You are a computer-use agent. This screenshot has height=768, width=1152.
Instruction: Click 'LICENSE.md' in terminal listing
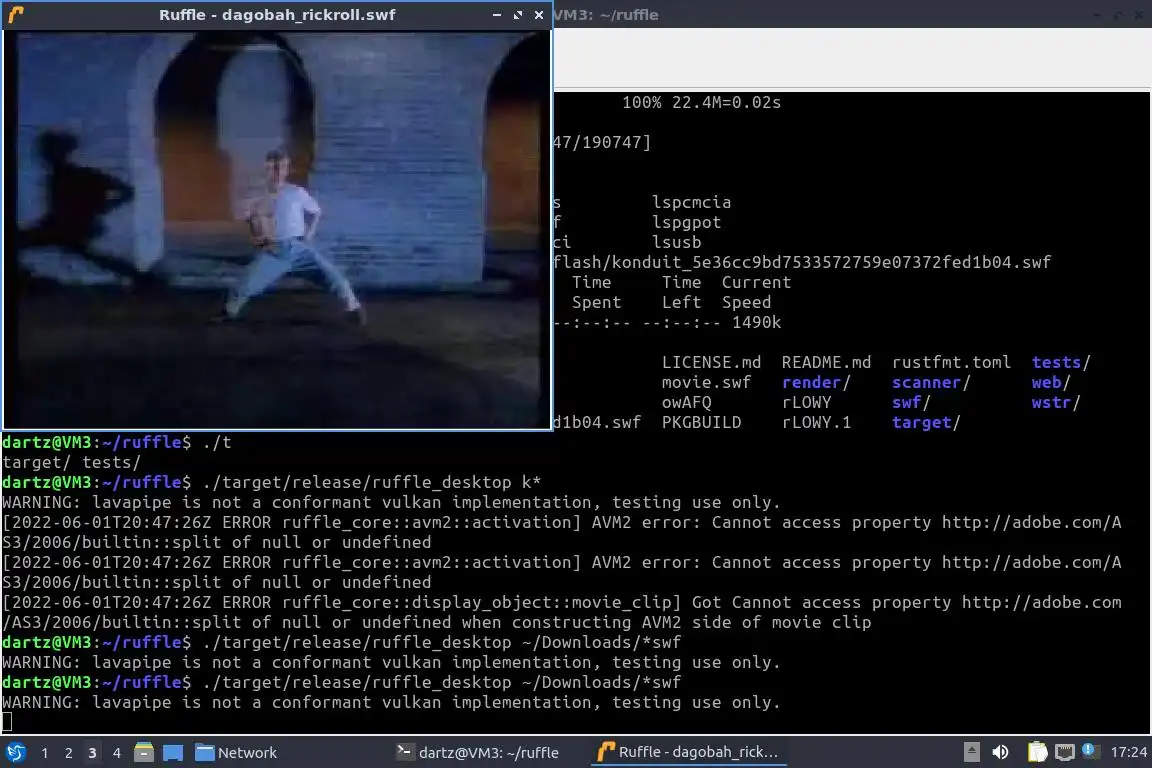(x=711, y=362)
